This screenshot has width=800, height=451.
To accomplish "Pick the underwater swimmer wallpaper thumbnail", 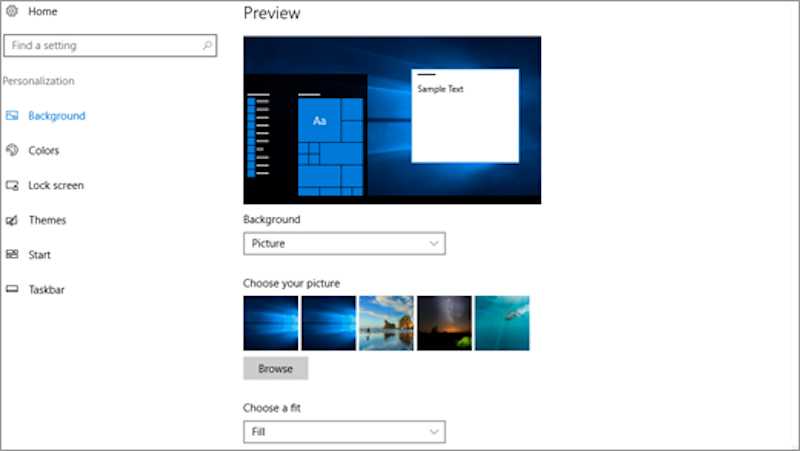I will pos(502,323).
